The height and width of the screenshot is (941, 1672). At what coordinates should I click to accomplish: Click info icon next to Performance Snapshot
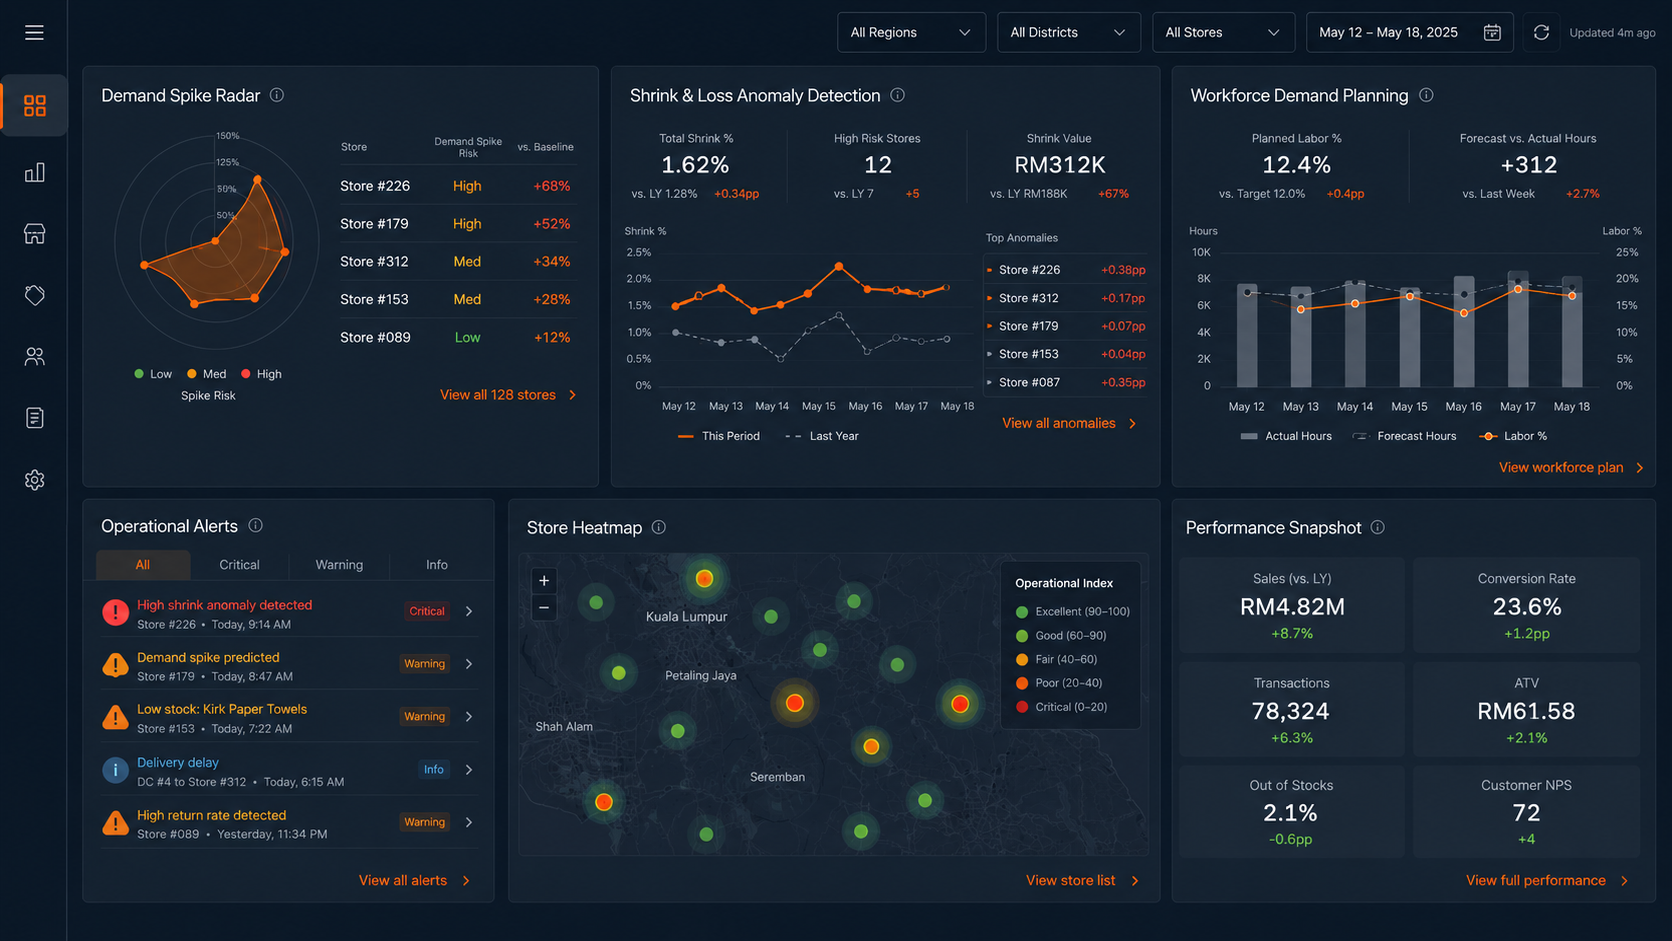pyautogui.click(x=1378, y=527)
